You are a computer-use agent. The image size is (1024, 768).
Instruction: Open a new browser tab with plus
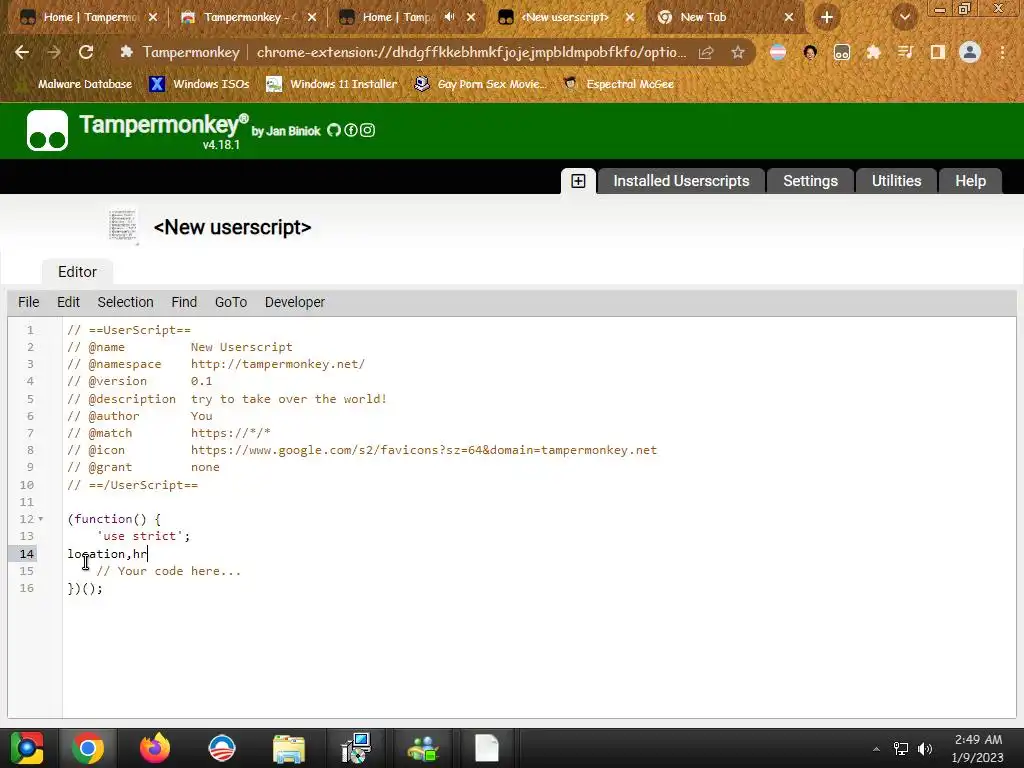(827, 17)
